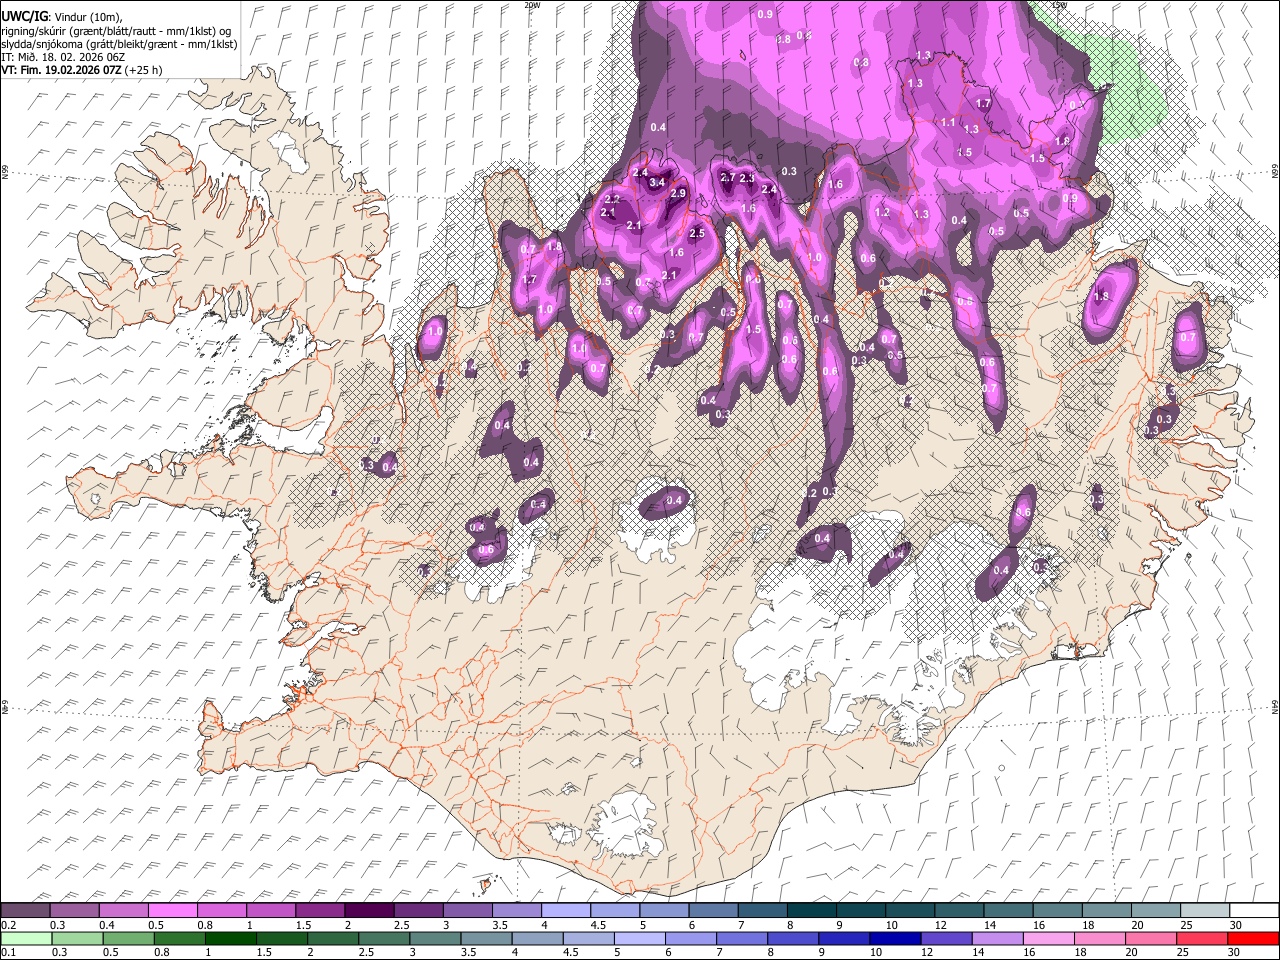1280x960 pixels.
Task: Click the 'slydda/snjókoma' legend description line
Action: click(119, 44)
